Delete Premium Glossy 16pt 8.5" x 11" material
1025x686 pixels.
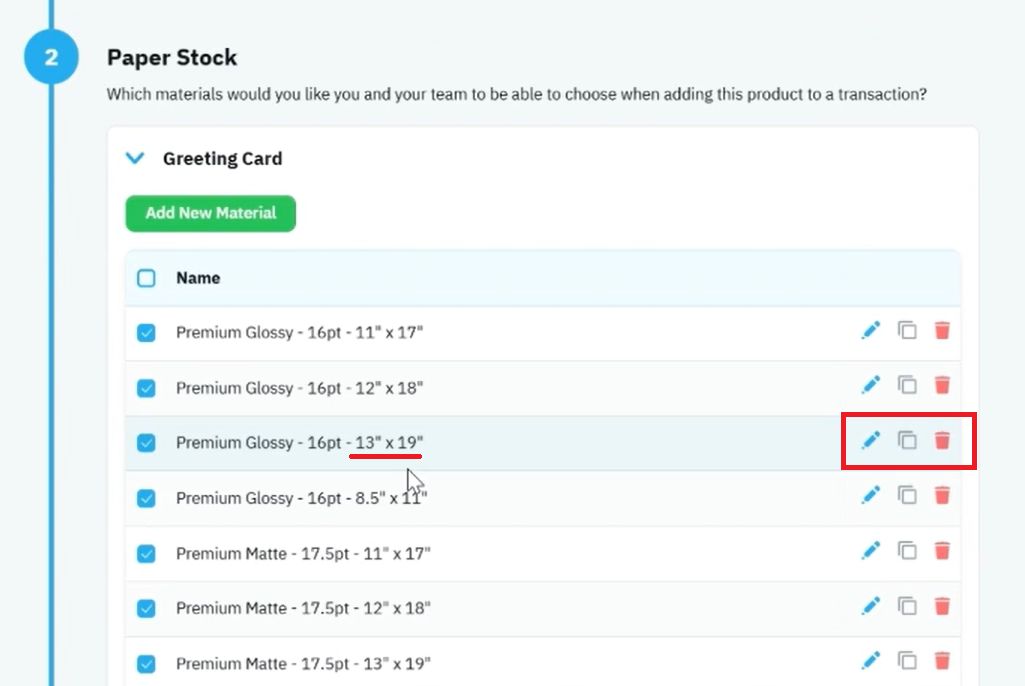942,496
